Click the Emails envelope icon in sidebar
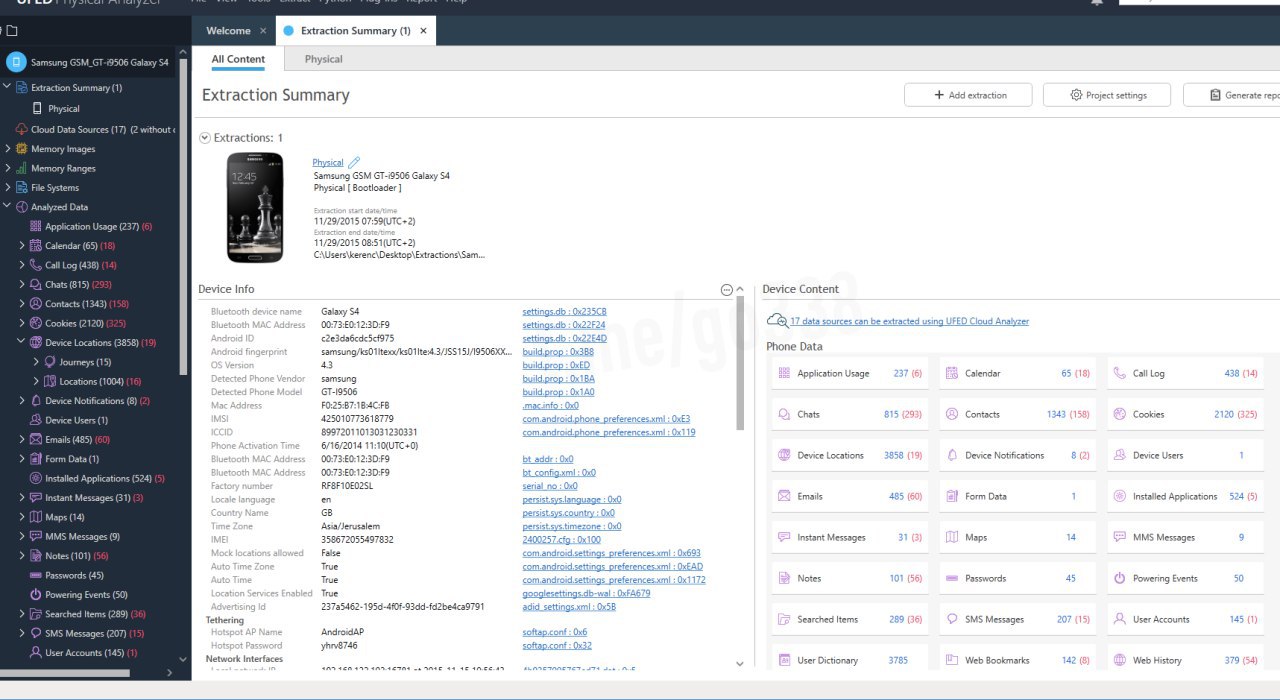 36,439
